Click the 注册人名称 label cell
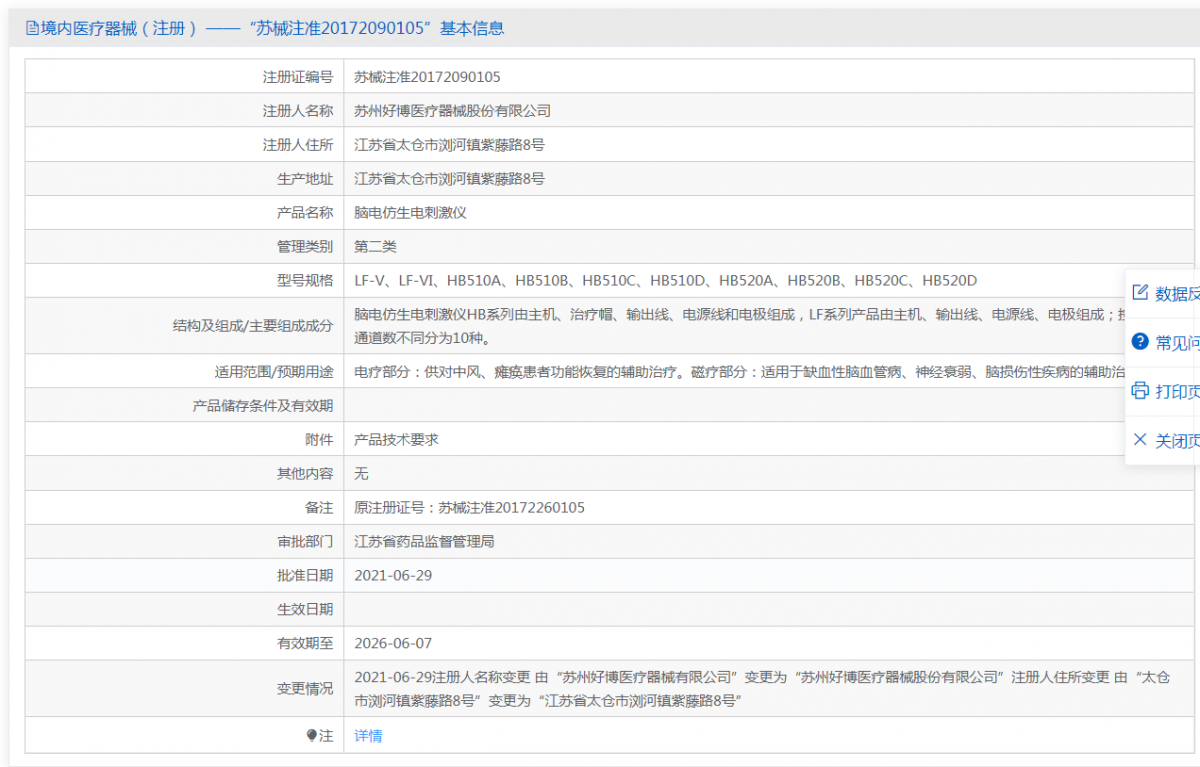The image size is (1200, 767). click(185, 111)
